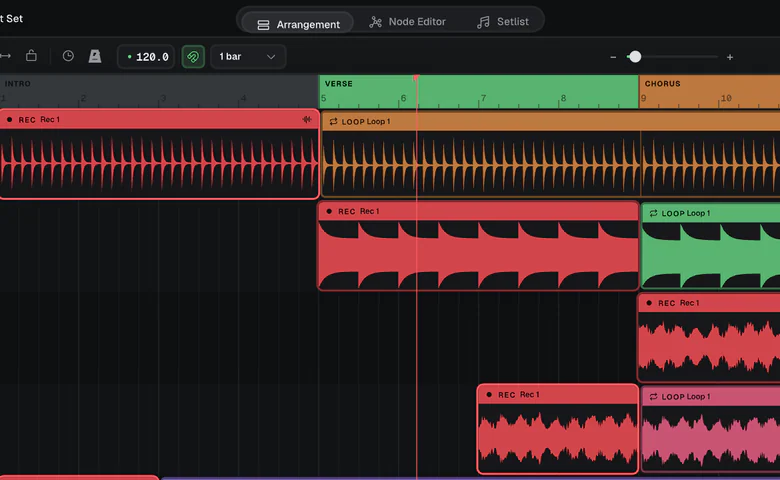The height and width of the screenshot is (480, 780).
Task: Click the playhead marker on ruler
Action: pyautogui.click(x=416, y=78)
